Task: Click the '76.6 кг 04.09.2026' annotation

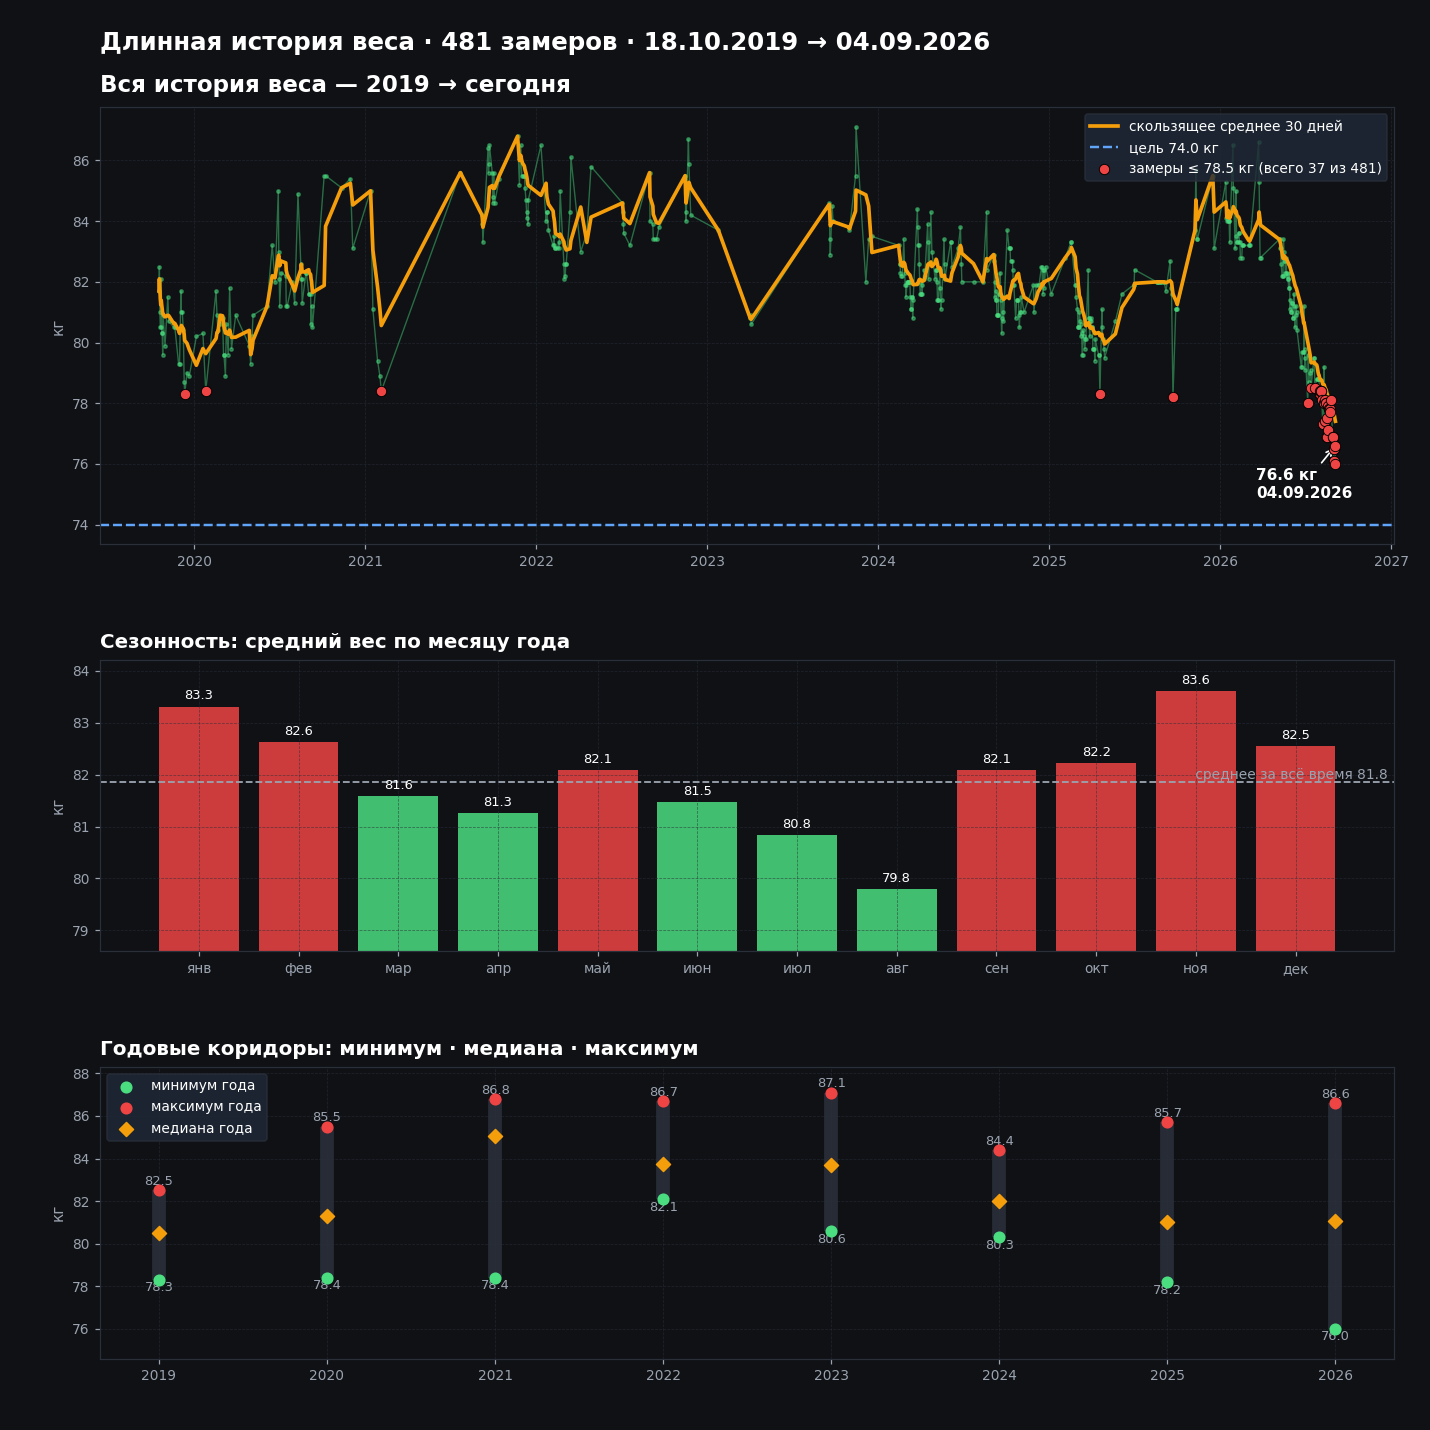Action: pos(1304,484)
